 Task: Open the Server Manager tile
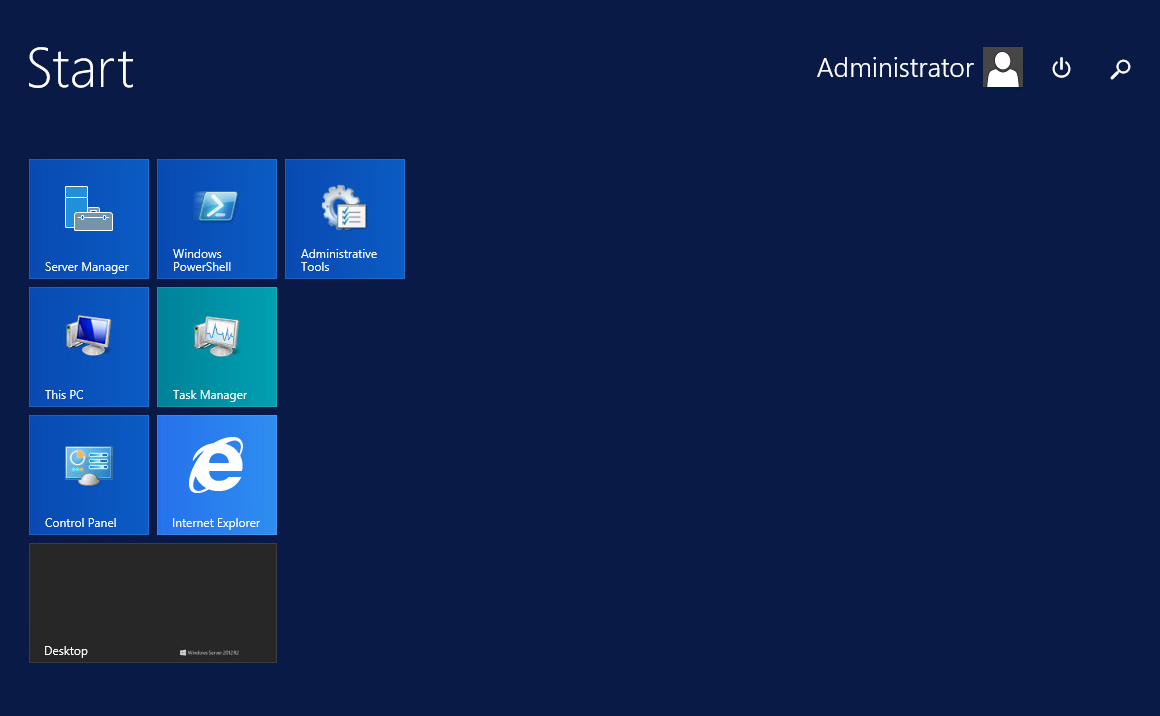[x=89, y=219]
